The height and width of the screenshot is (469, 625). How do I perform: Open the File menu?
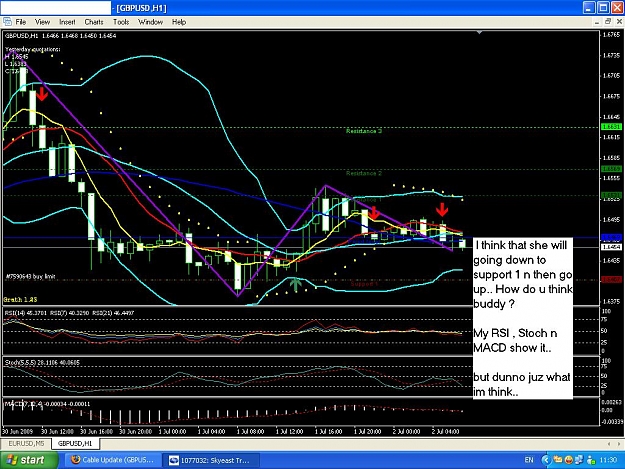(x=20, y=22)
